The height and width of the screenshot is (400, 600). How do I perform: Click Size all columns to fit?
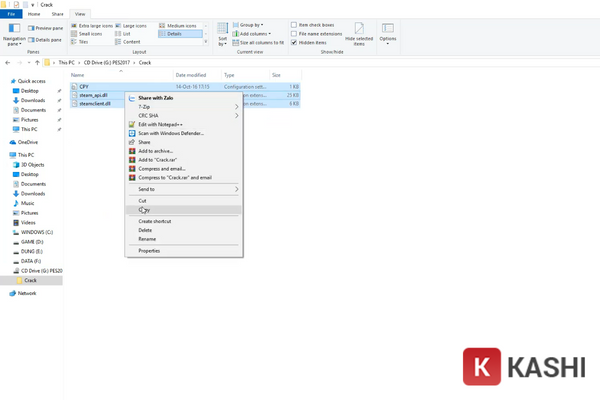click(258, 42)
